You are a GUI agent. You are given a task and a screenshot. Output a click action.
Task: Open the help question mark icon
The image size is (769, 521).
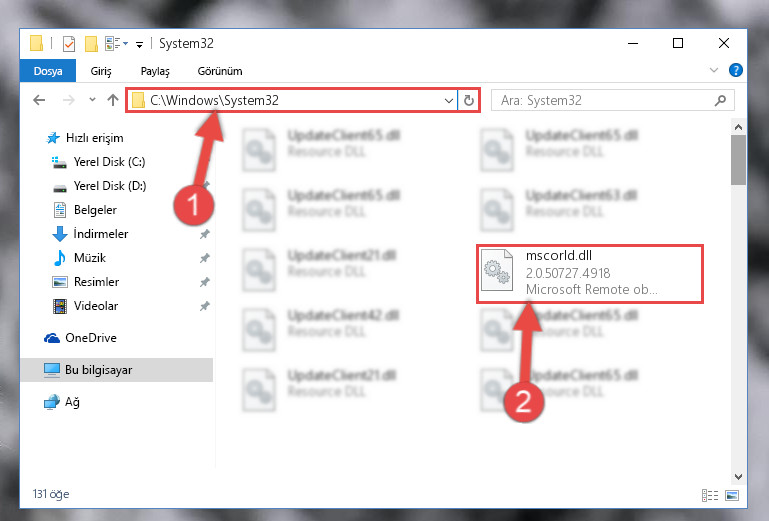pyautogui.click(x=736, y=70)
